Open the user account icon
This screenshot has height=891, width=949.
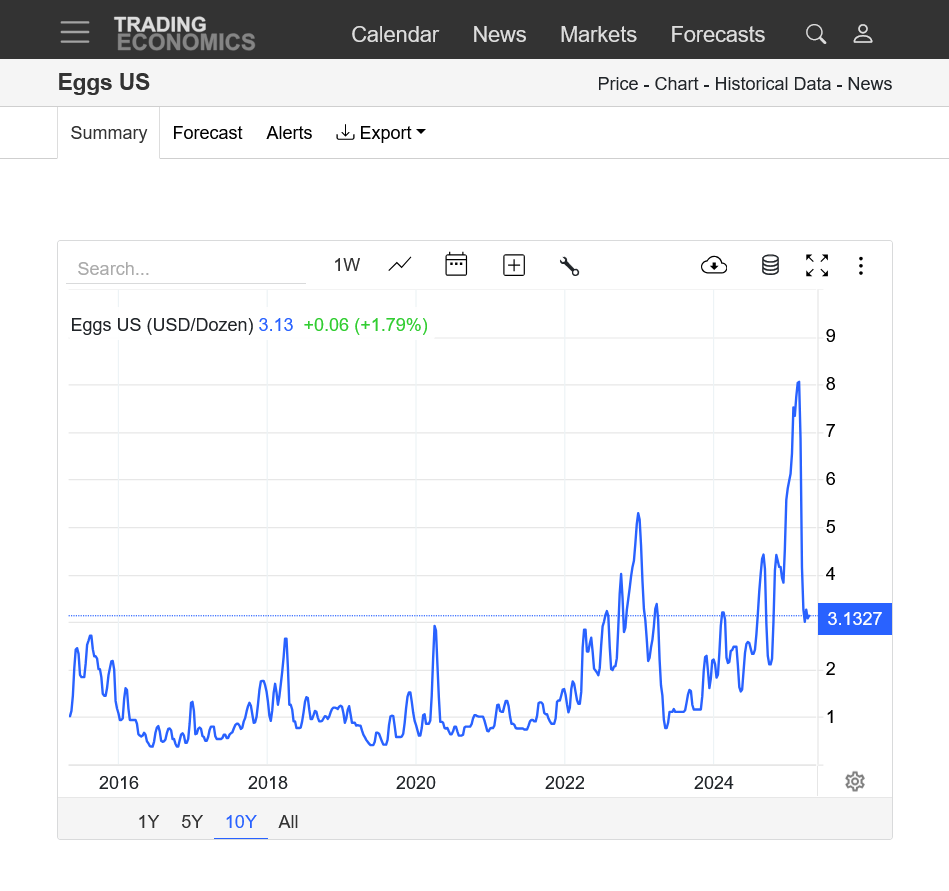pyautogui.click(x=863, y=34)
